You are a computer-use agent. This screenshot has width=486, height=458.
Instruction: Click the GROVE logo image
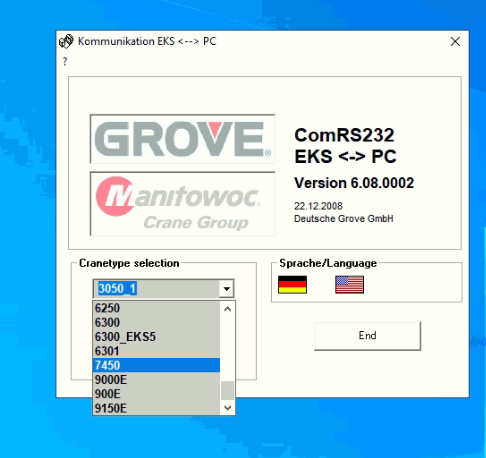(x=183, y=139)
